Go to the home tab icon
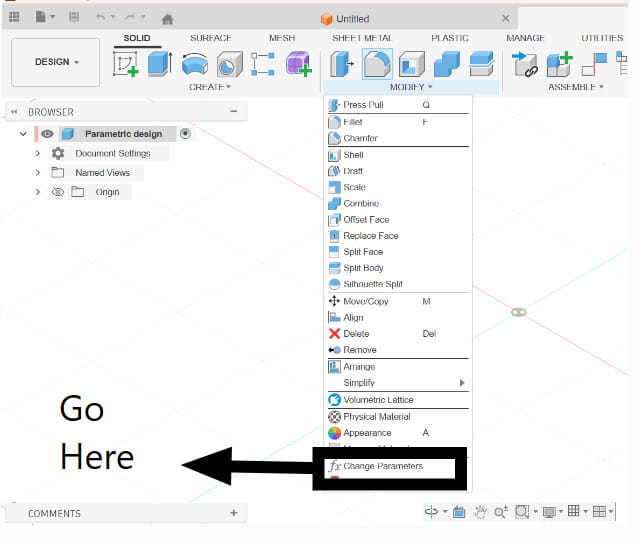The width and height of the screenshot is (640, 543). tap(168, 19)
